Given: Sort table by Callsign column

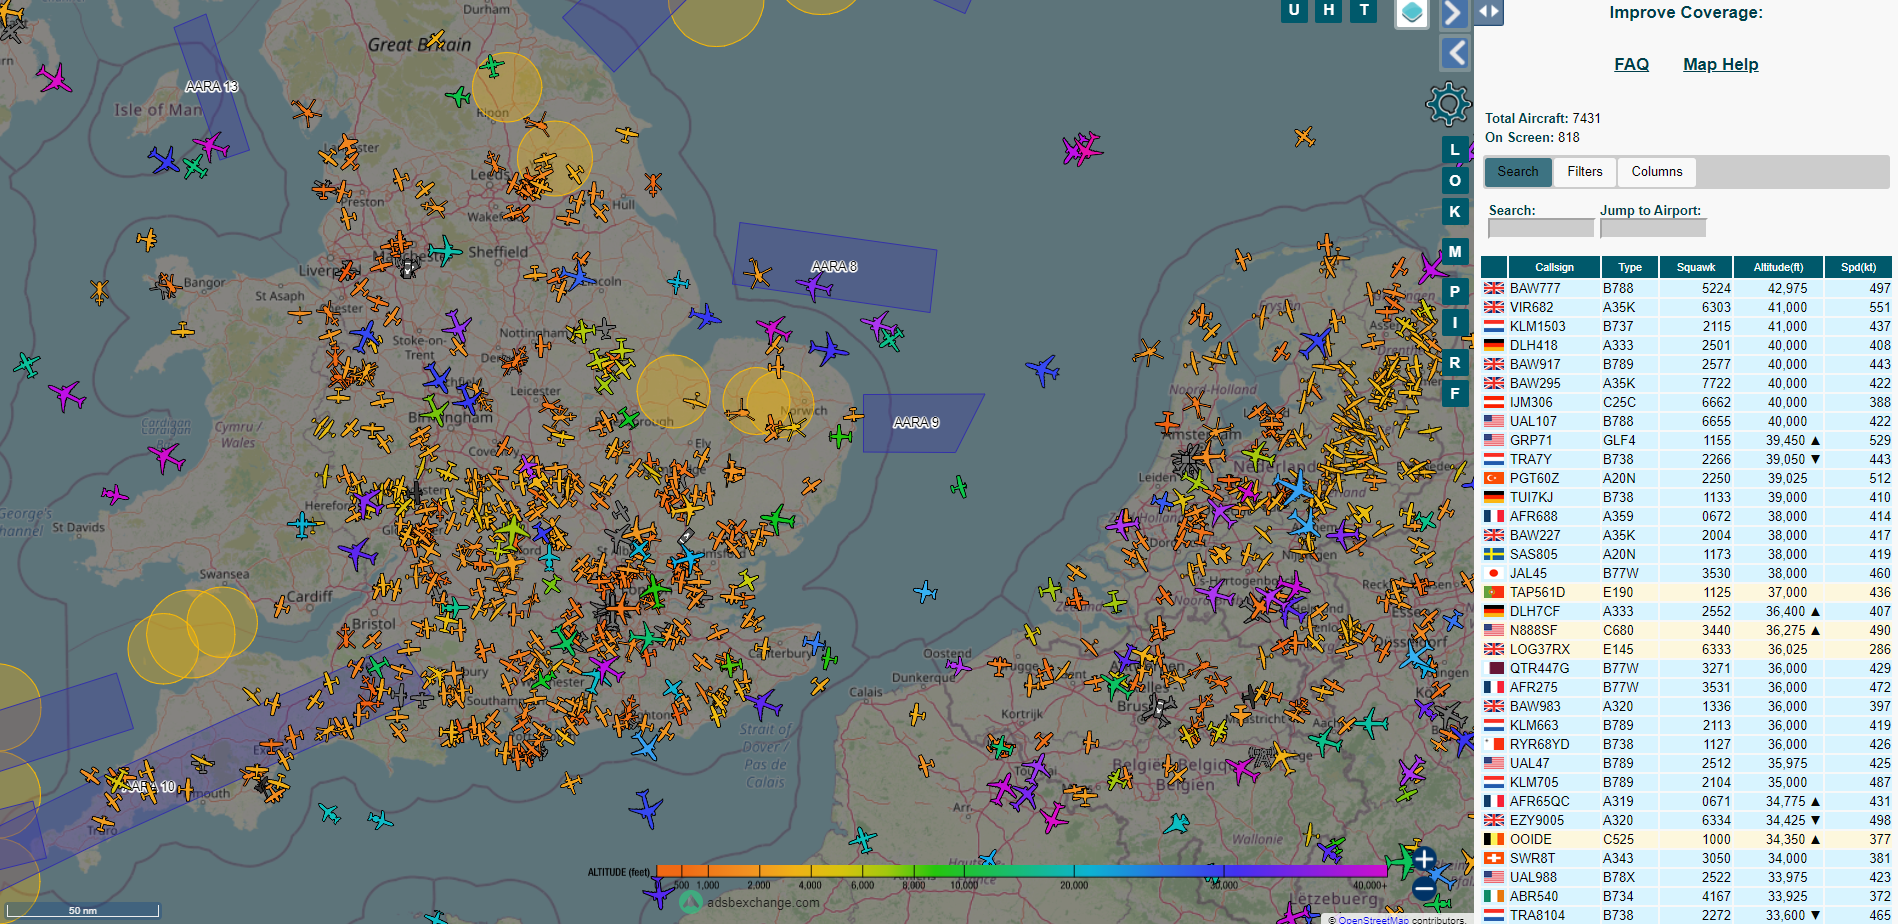Looking at the screenshot, I should point(1554,267).
